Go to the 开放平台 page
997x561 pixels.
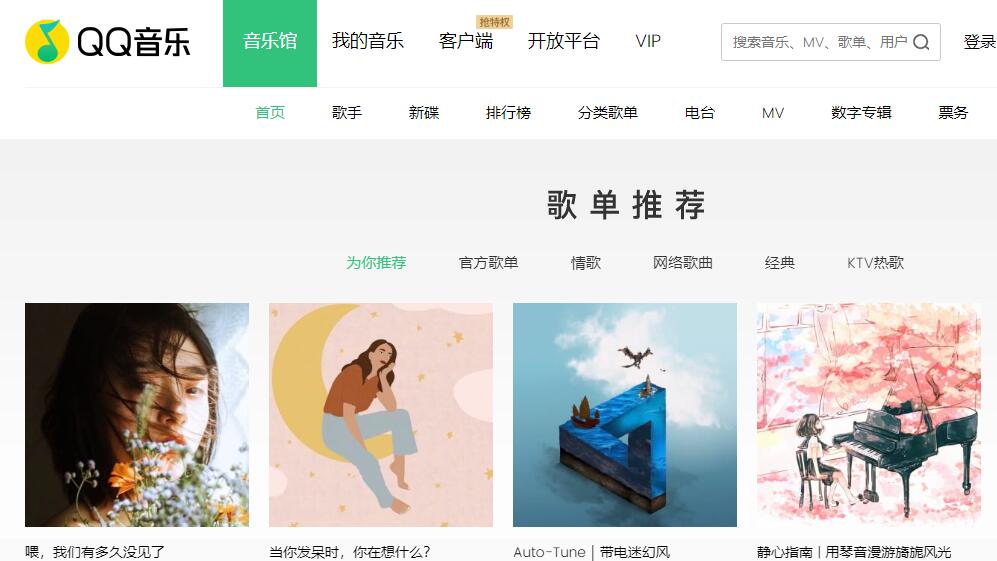coord(563,41)
